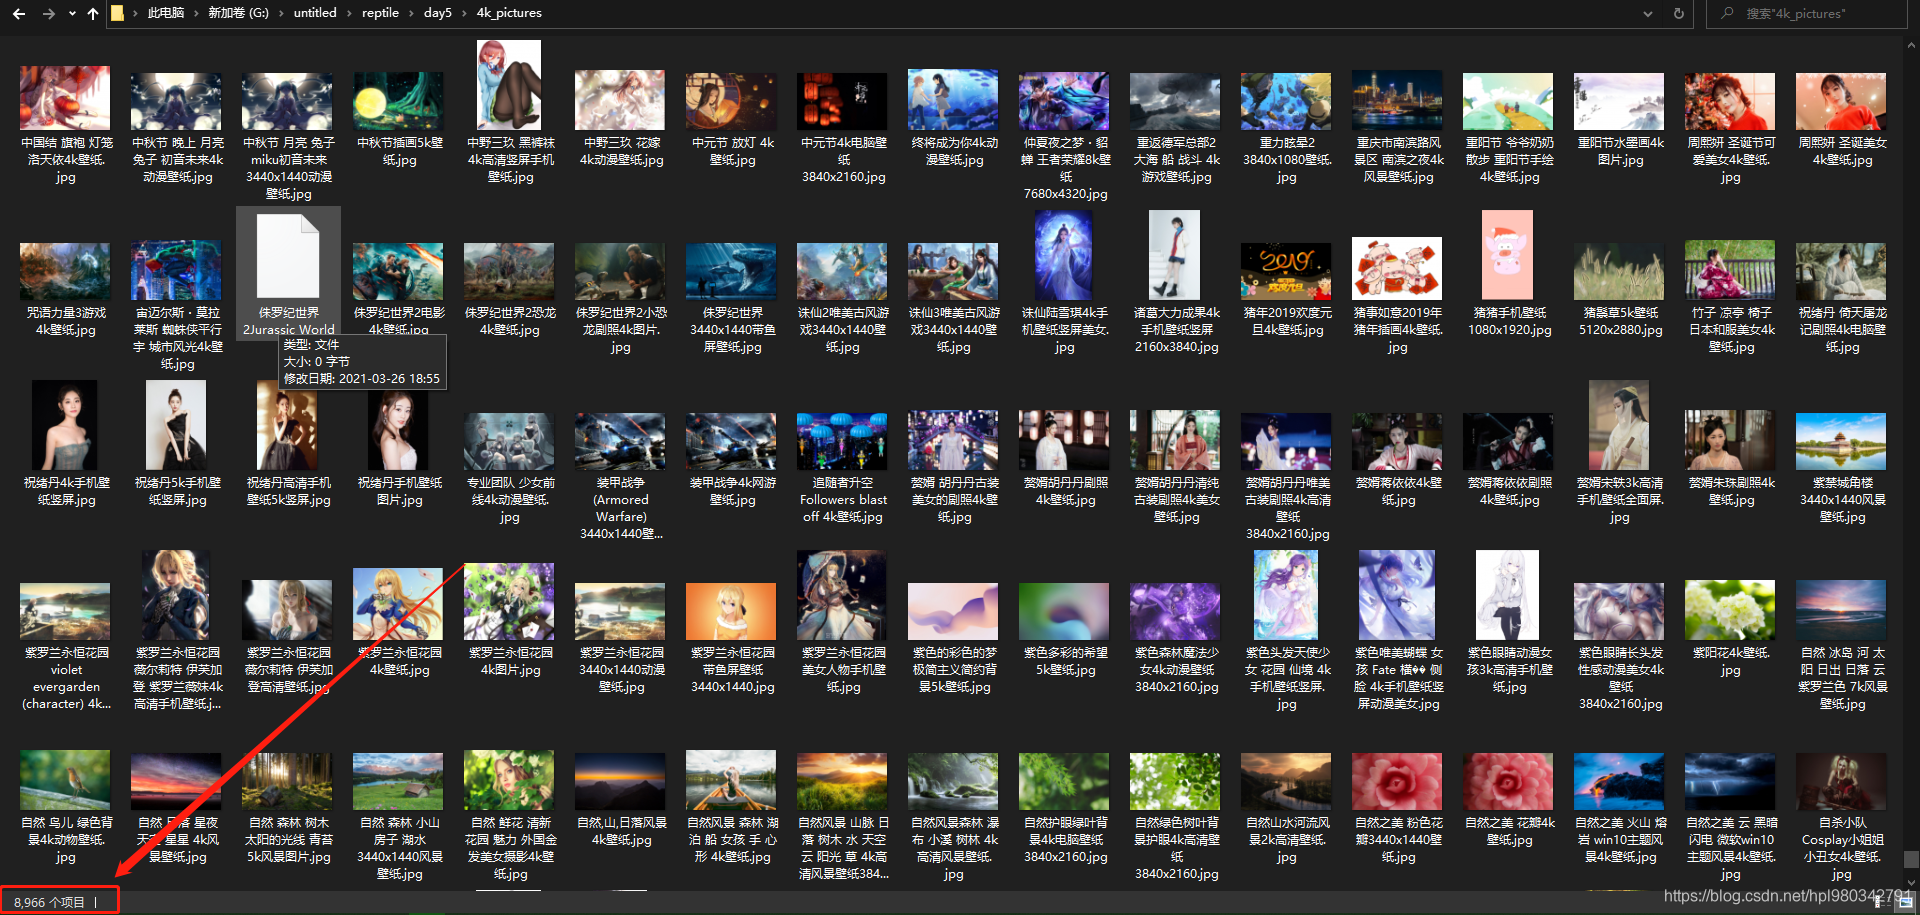Select 猪猪手机壁纸1080x1920.jpg thumbnail
The height and width of the screenshot is (915, 1920).
click(1508, 255)
